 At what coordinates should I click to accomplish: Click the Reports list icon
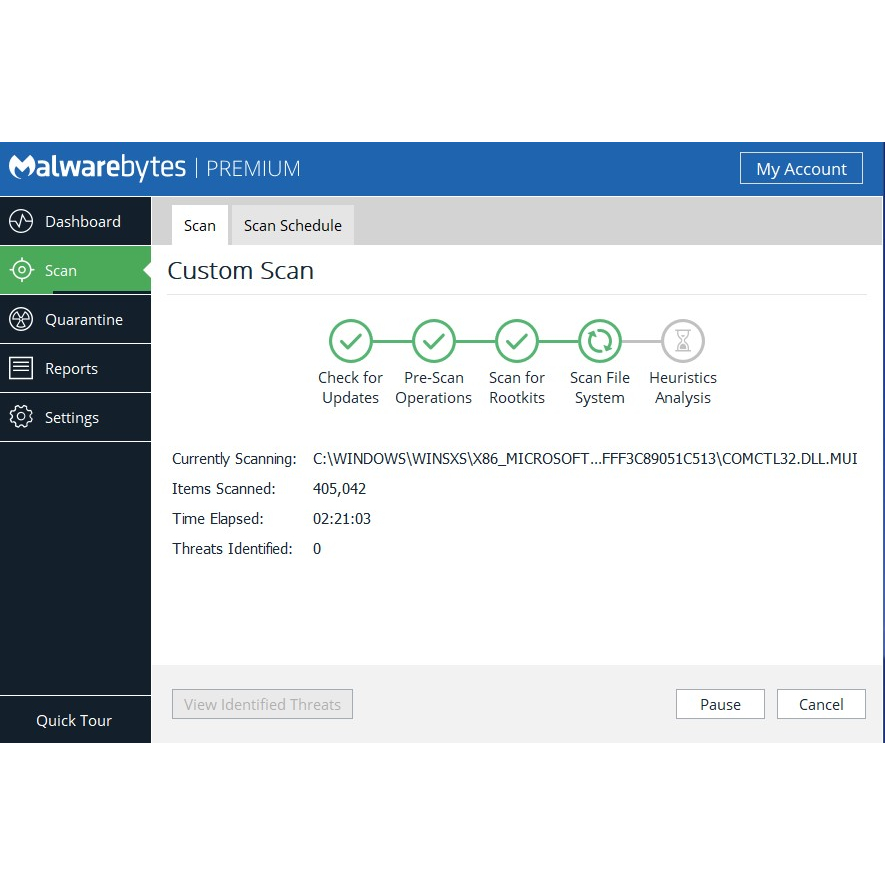pyautogui.click(x=21, y=369)
